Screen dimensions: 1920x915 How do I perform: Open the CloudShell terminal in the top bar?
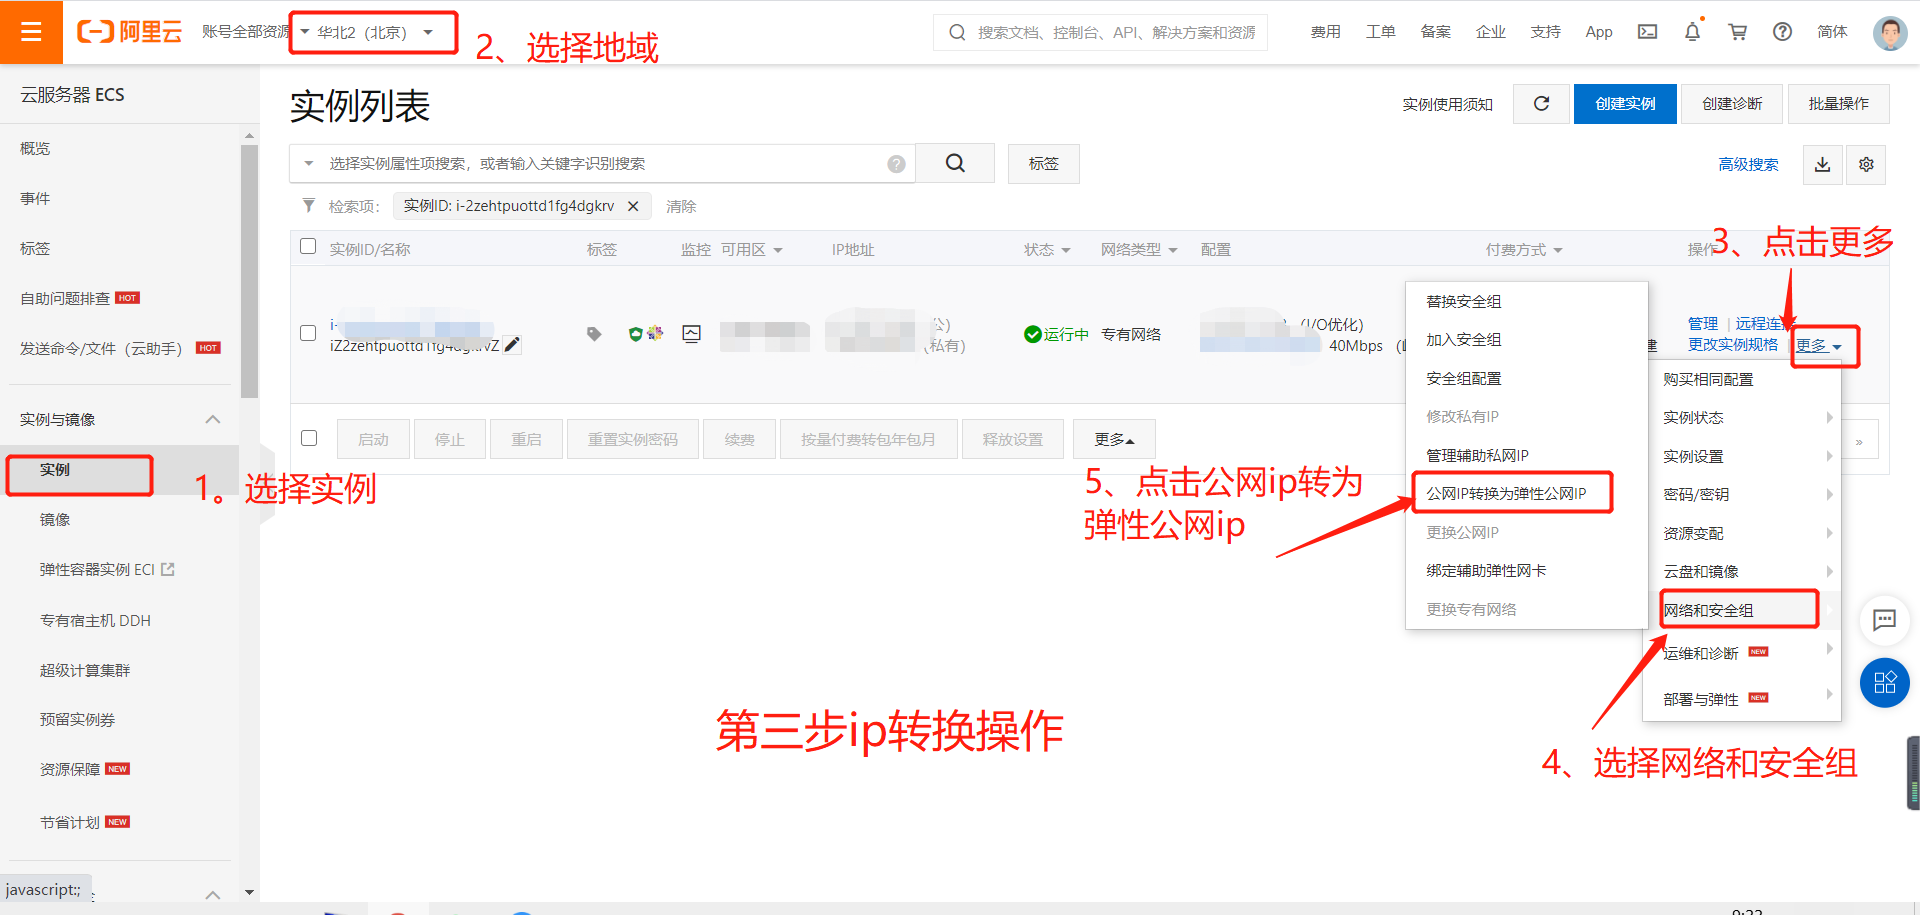point(1647,31)
